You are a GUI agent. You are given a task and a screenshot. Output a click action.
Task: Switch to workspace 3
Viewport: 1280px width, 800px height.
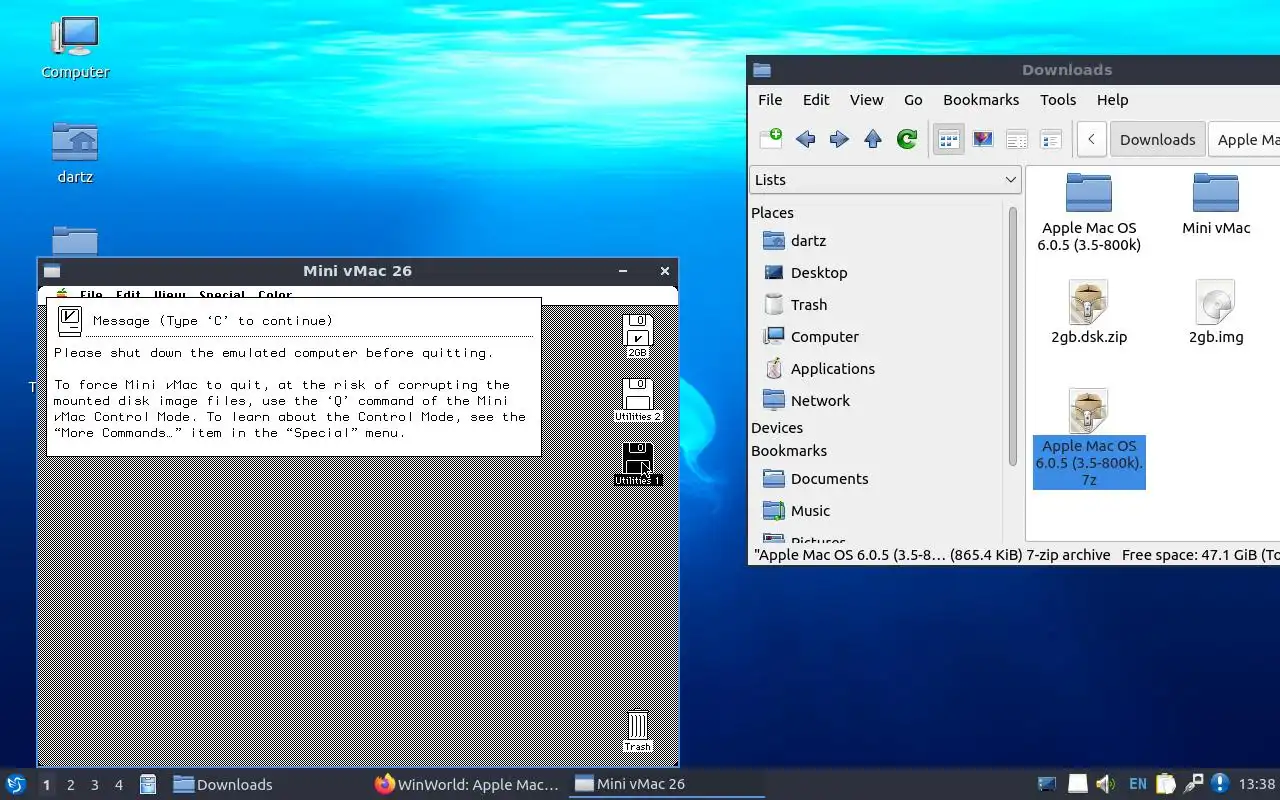94,785
